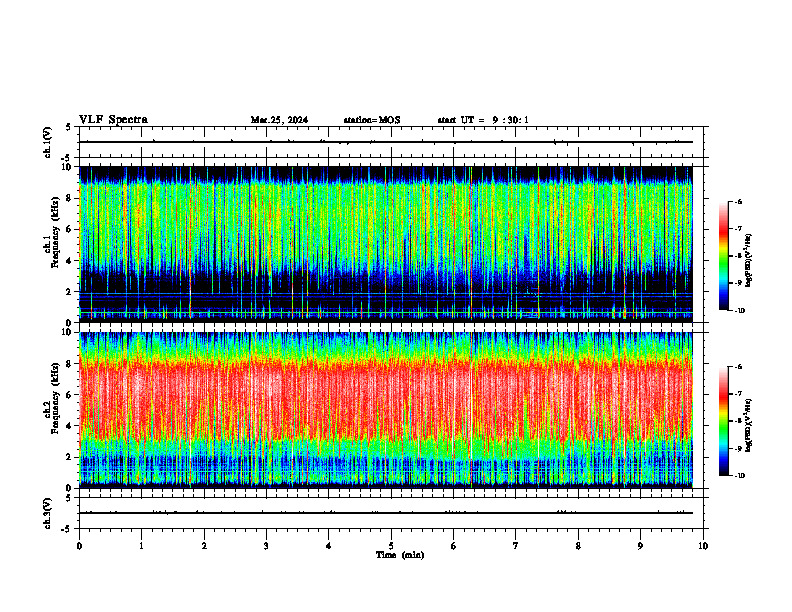The image size is (792, 612).
Task: Click the ch.3(V) waveform trace panel
Action: pos(393,513)
